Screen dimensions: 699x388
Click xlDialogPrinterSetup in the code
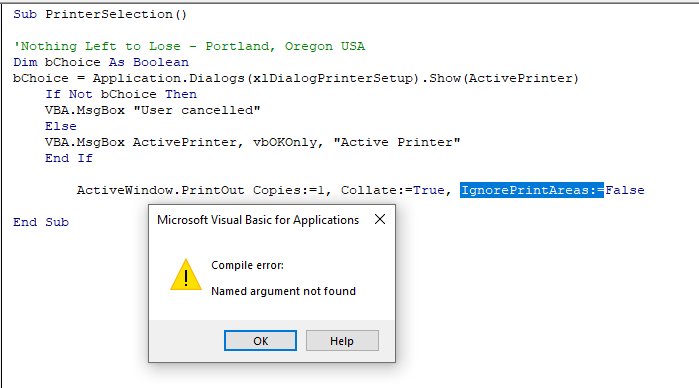(x=333, y=78)
